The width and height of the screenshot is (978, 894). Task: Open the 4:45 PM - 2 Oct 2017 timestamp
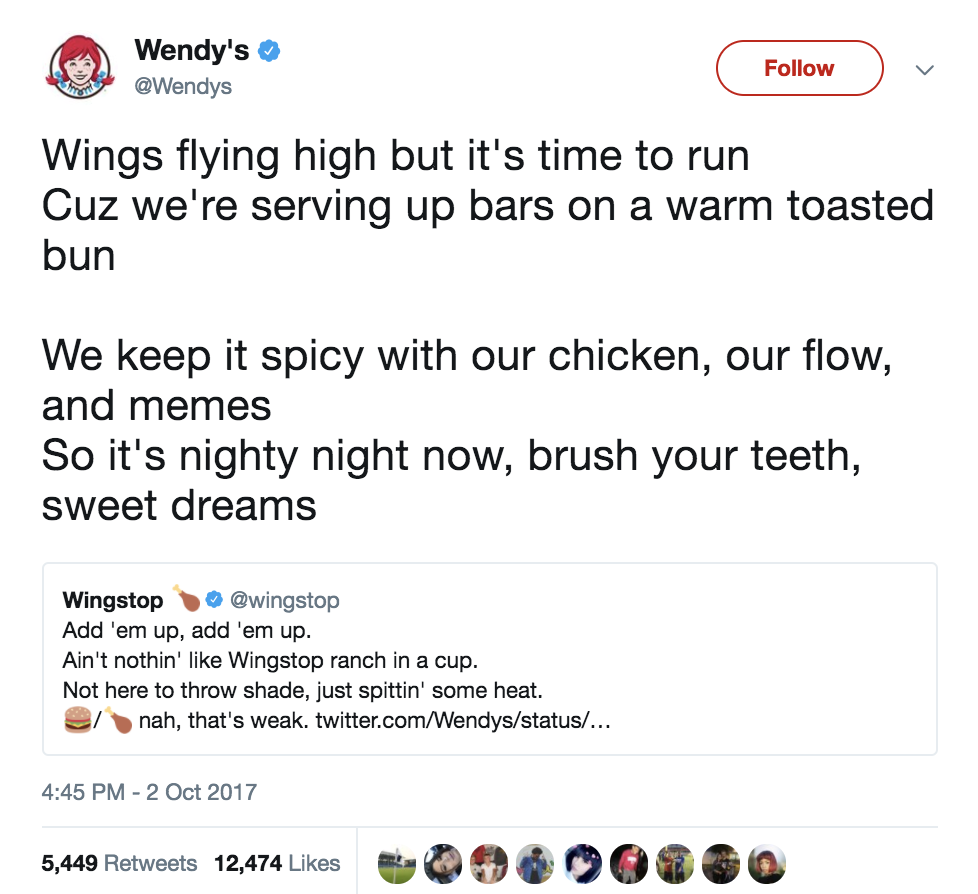coord(149,792)
